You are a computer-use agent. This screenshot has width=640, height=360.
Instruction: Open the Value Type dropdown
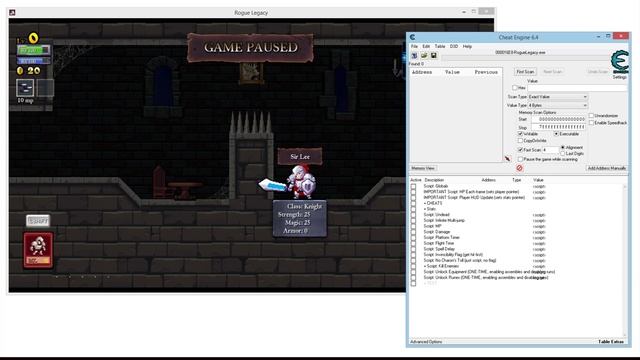(x=558, y=105)
